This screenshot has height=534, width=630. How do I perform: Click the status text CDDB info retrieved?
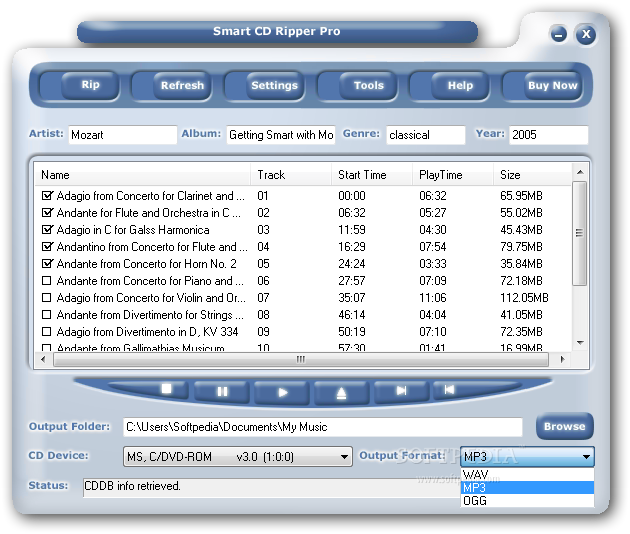[x=132, y=486]
